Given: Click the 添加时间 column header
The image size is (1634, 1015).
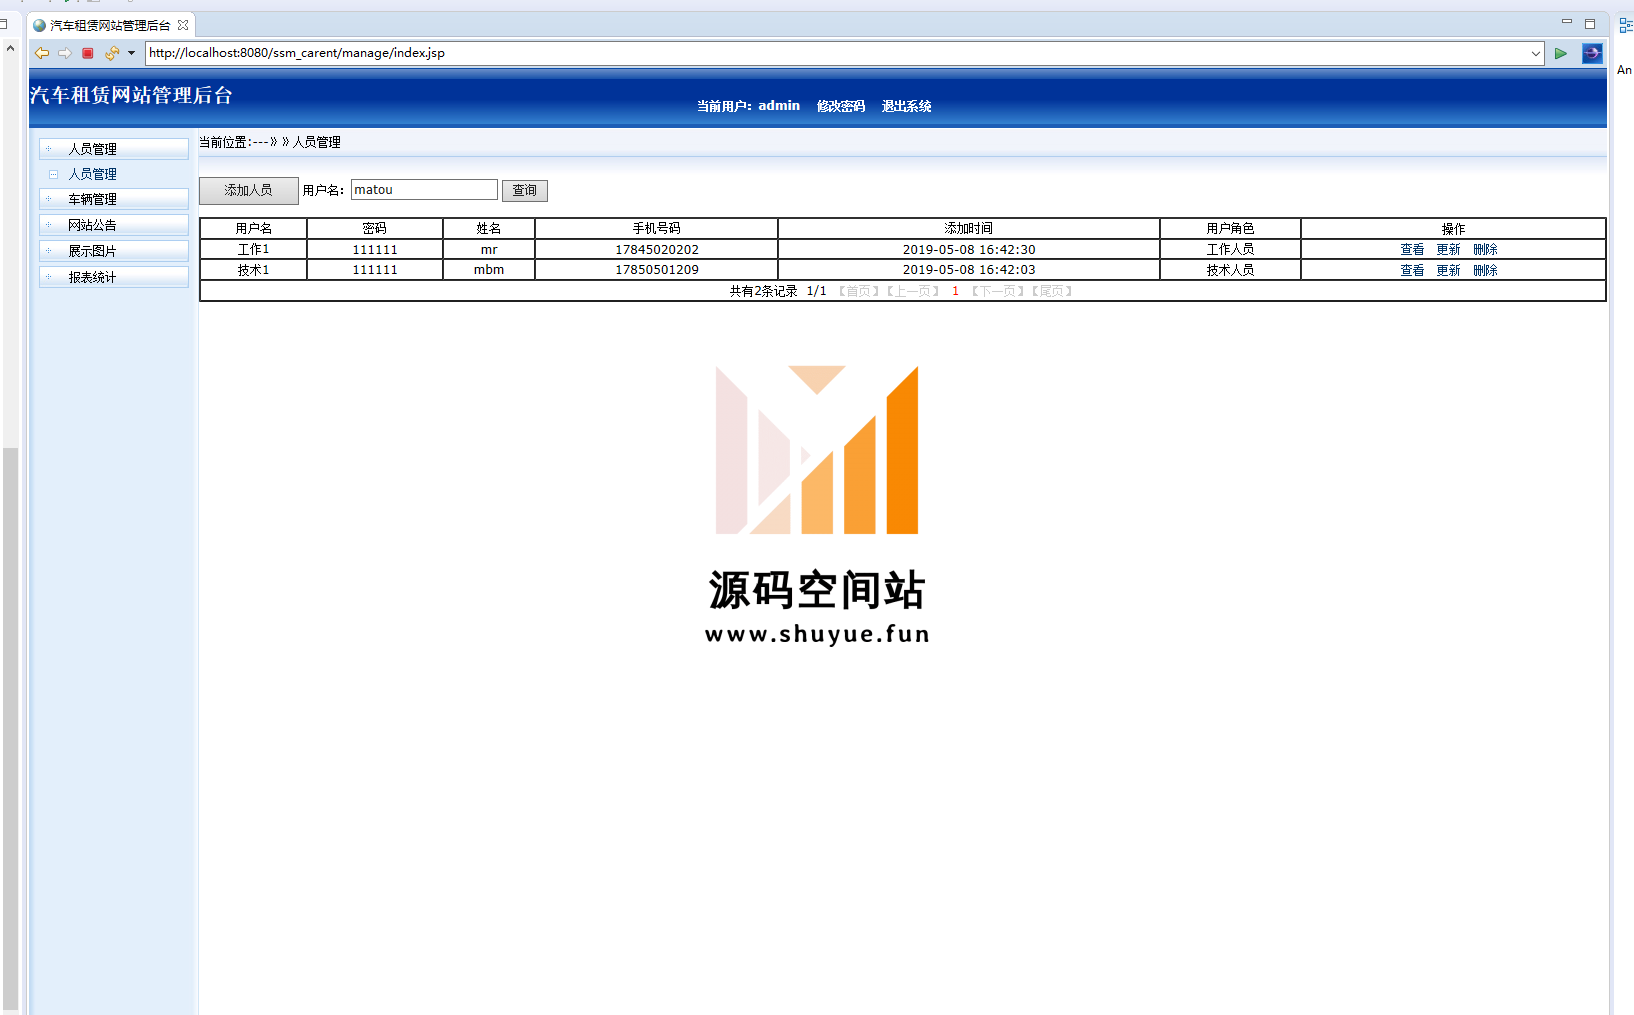Looking at the screenshot, I should 969,229.
